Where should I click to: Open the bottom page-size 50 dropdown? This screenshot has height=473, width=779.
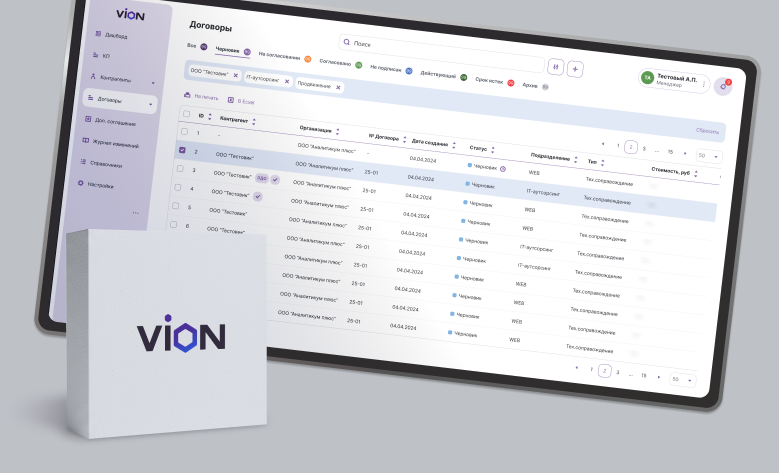point(683,380)
